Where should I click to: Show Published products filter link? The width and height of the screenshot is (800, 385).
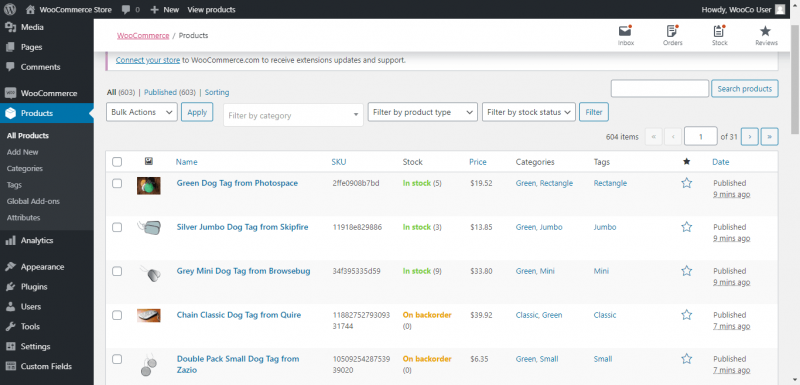tap(160, 92)
